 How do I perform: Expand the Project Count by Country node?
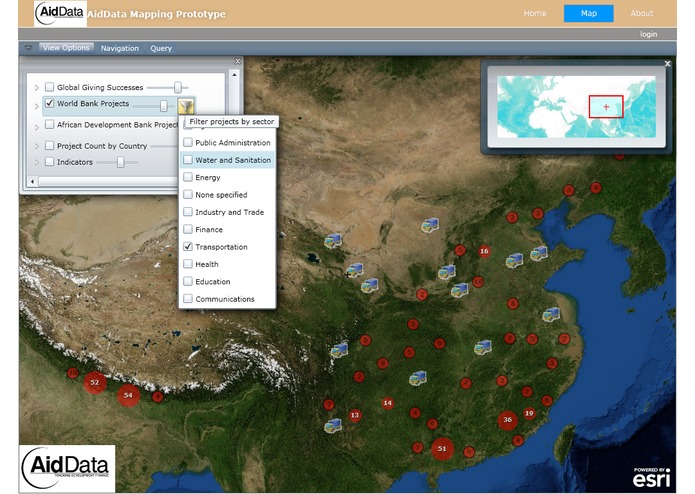[x=37, y=146]
